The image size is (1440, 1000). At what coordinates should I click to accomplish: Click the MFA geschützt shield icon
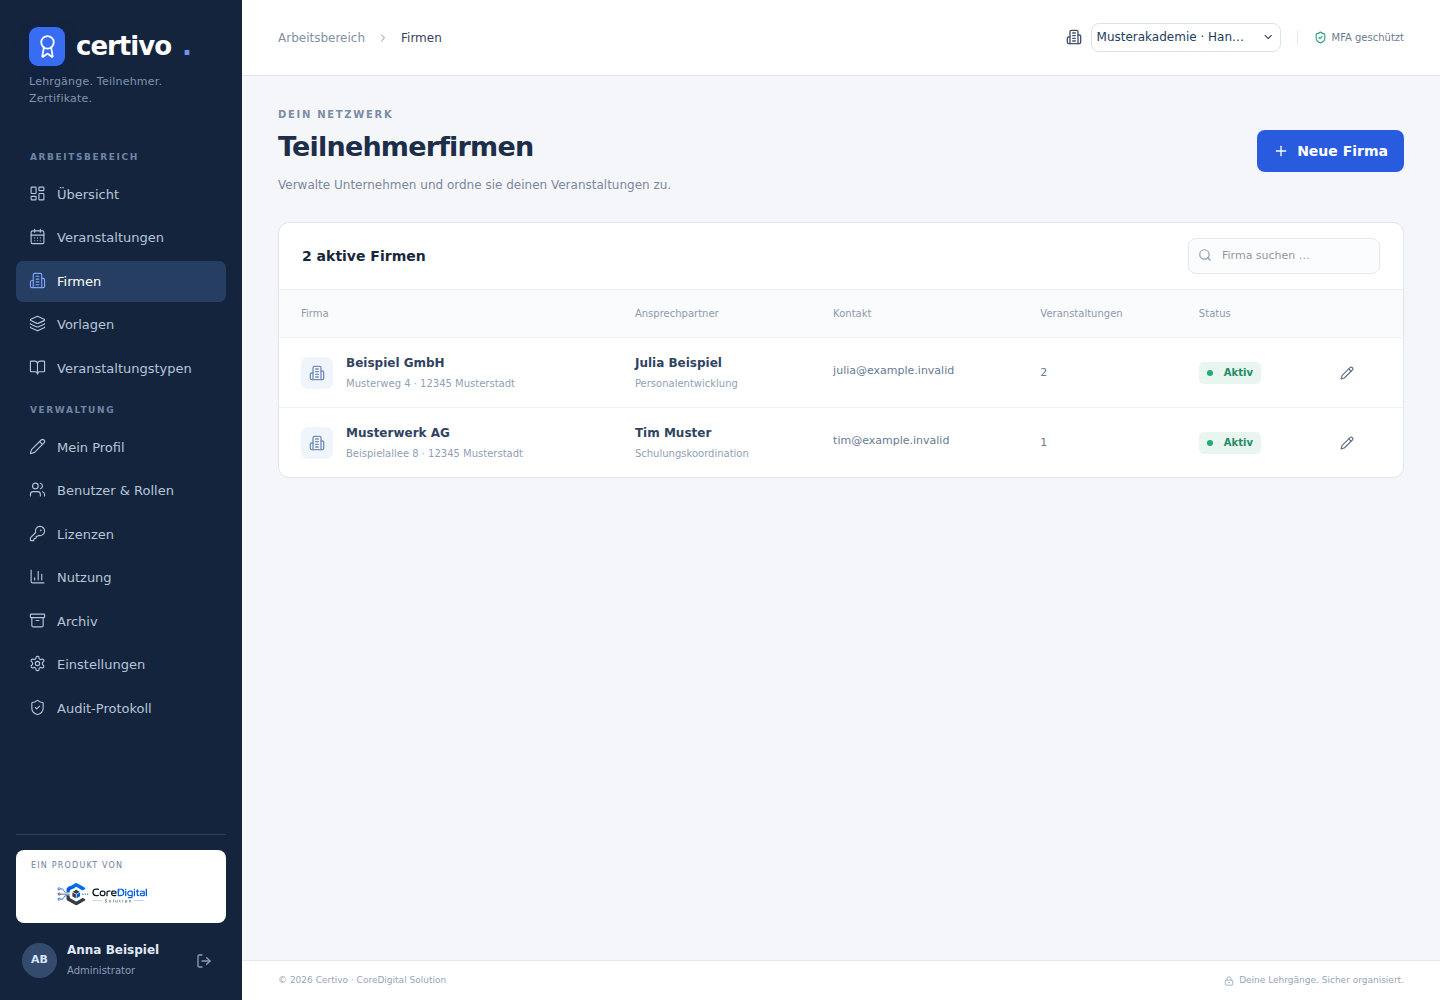tap(1320, 38)
